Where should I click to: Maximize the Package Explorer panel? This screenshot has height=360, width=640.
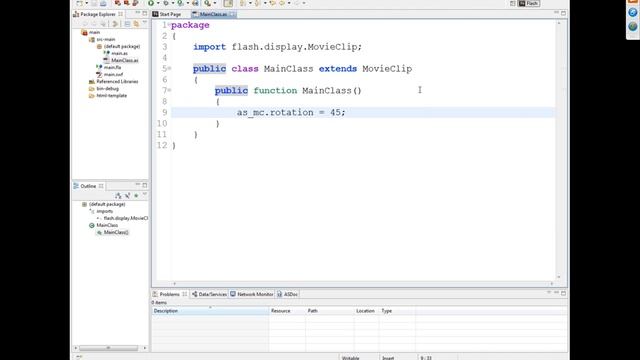tap(144, 13)
